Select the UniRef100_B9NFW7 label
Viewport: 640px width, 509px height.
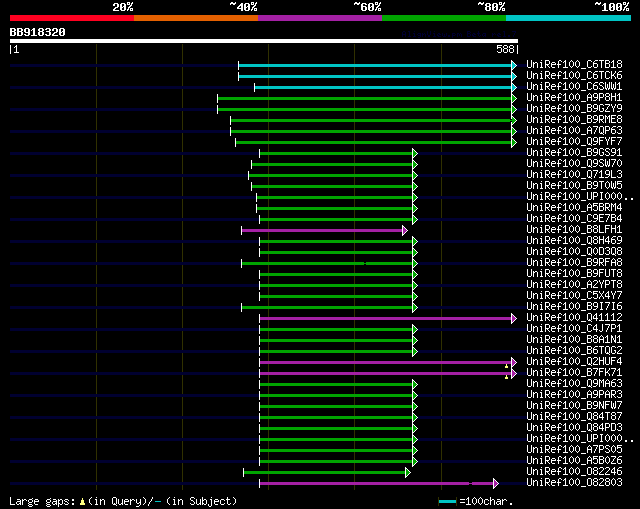(x=574, y=406)
